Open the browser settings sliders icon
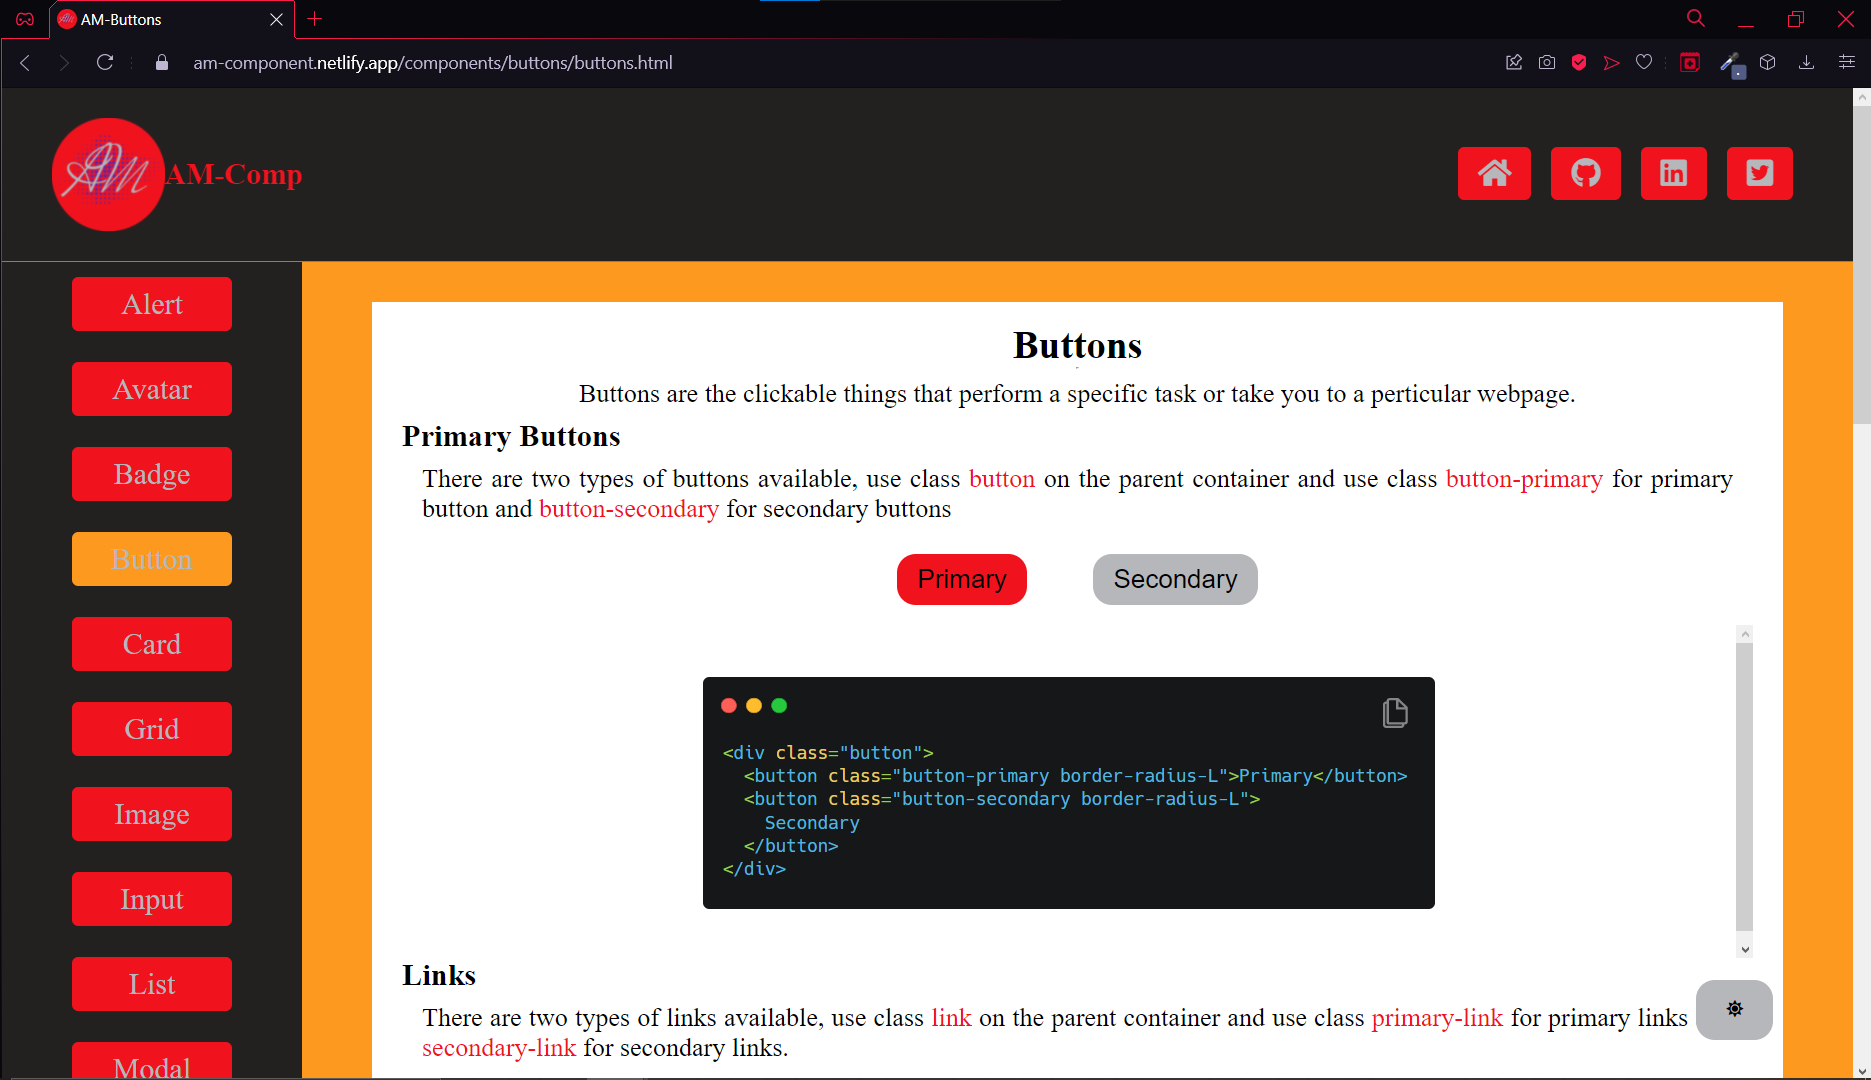This screenshot has height=1080, width=1871. (1846, 62)
